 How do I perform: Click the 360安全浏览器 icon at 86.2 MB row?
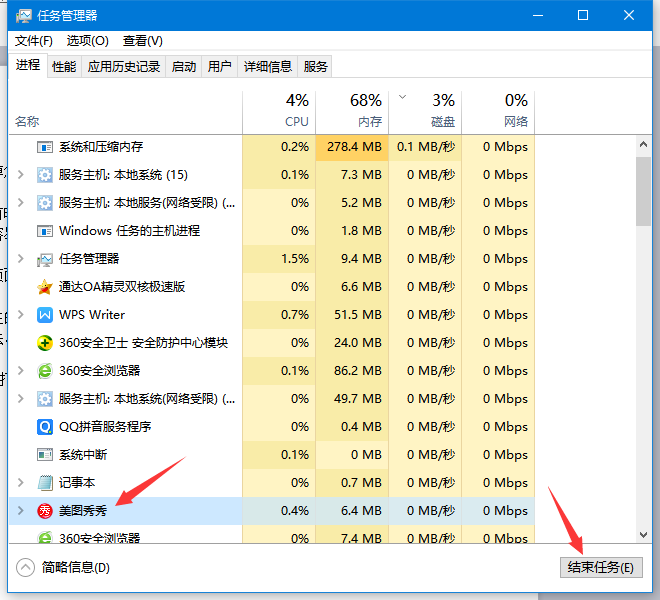coord(45,371)
